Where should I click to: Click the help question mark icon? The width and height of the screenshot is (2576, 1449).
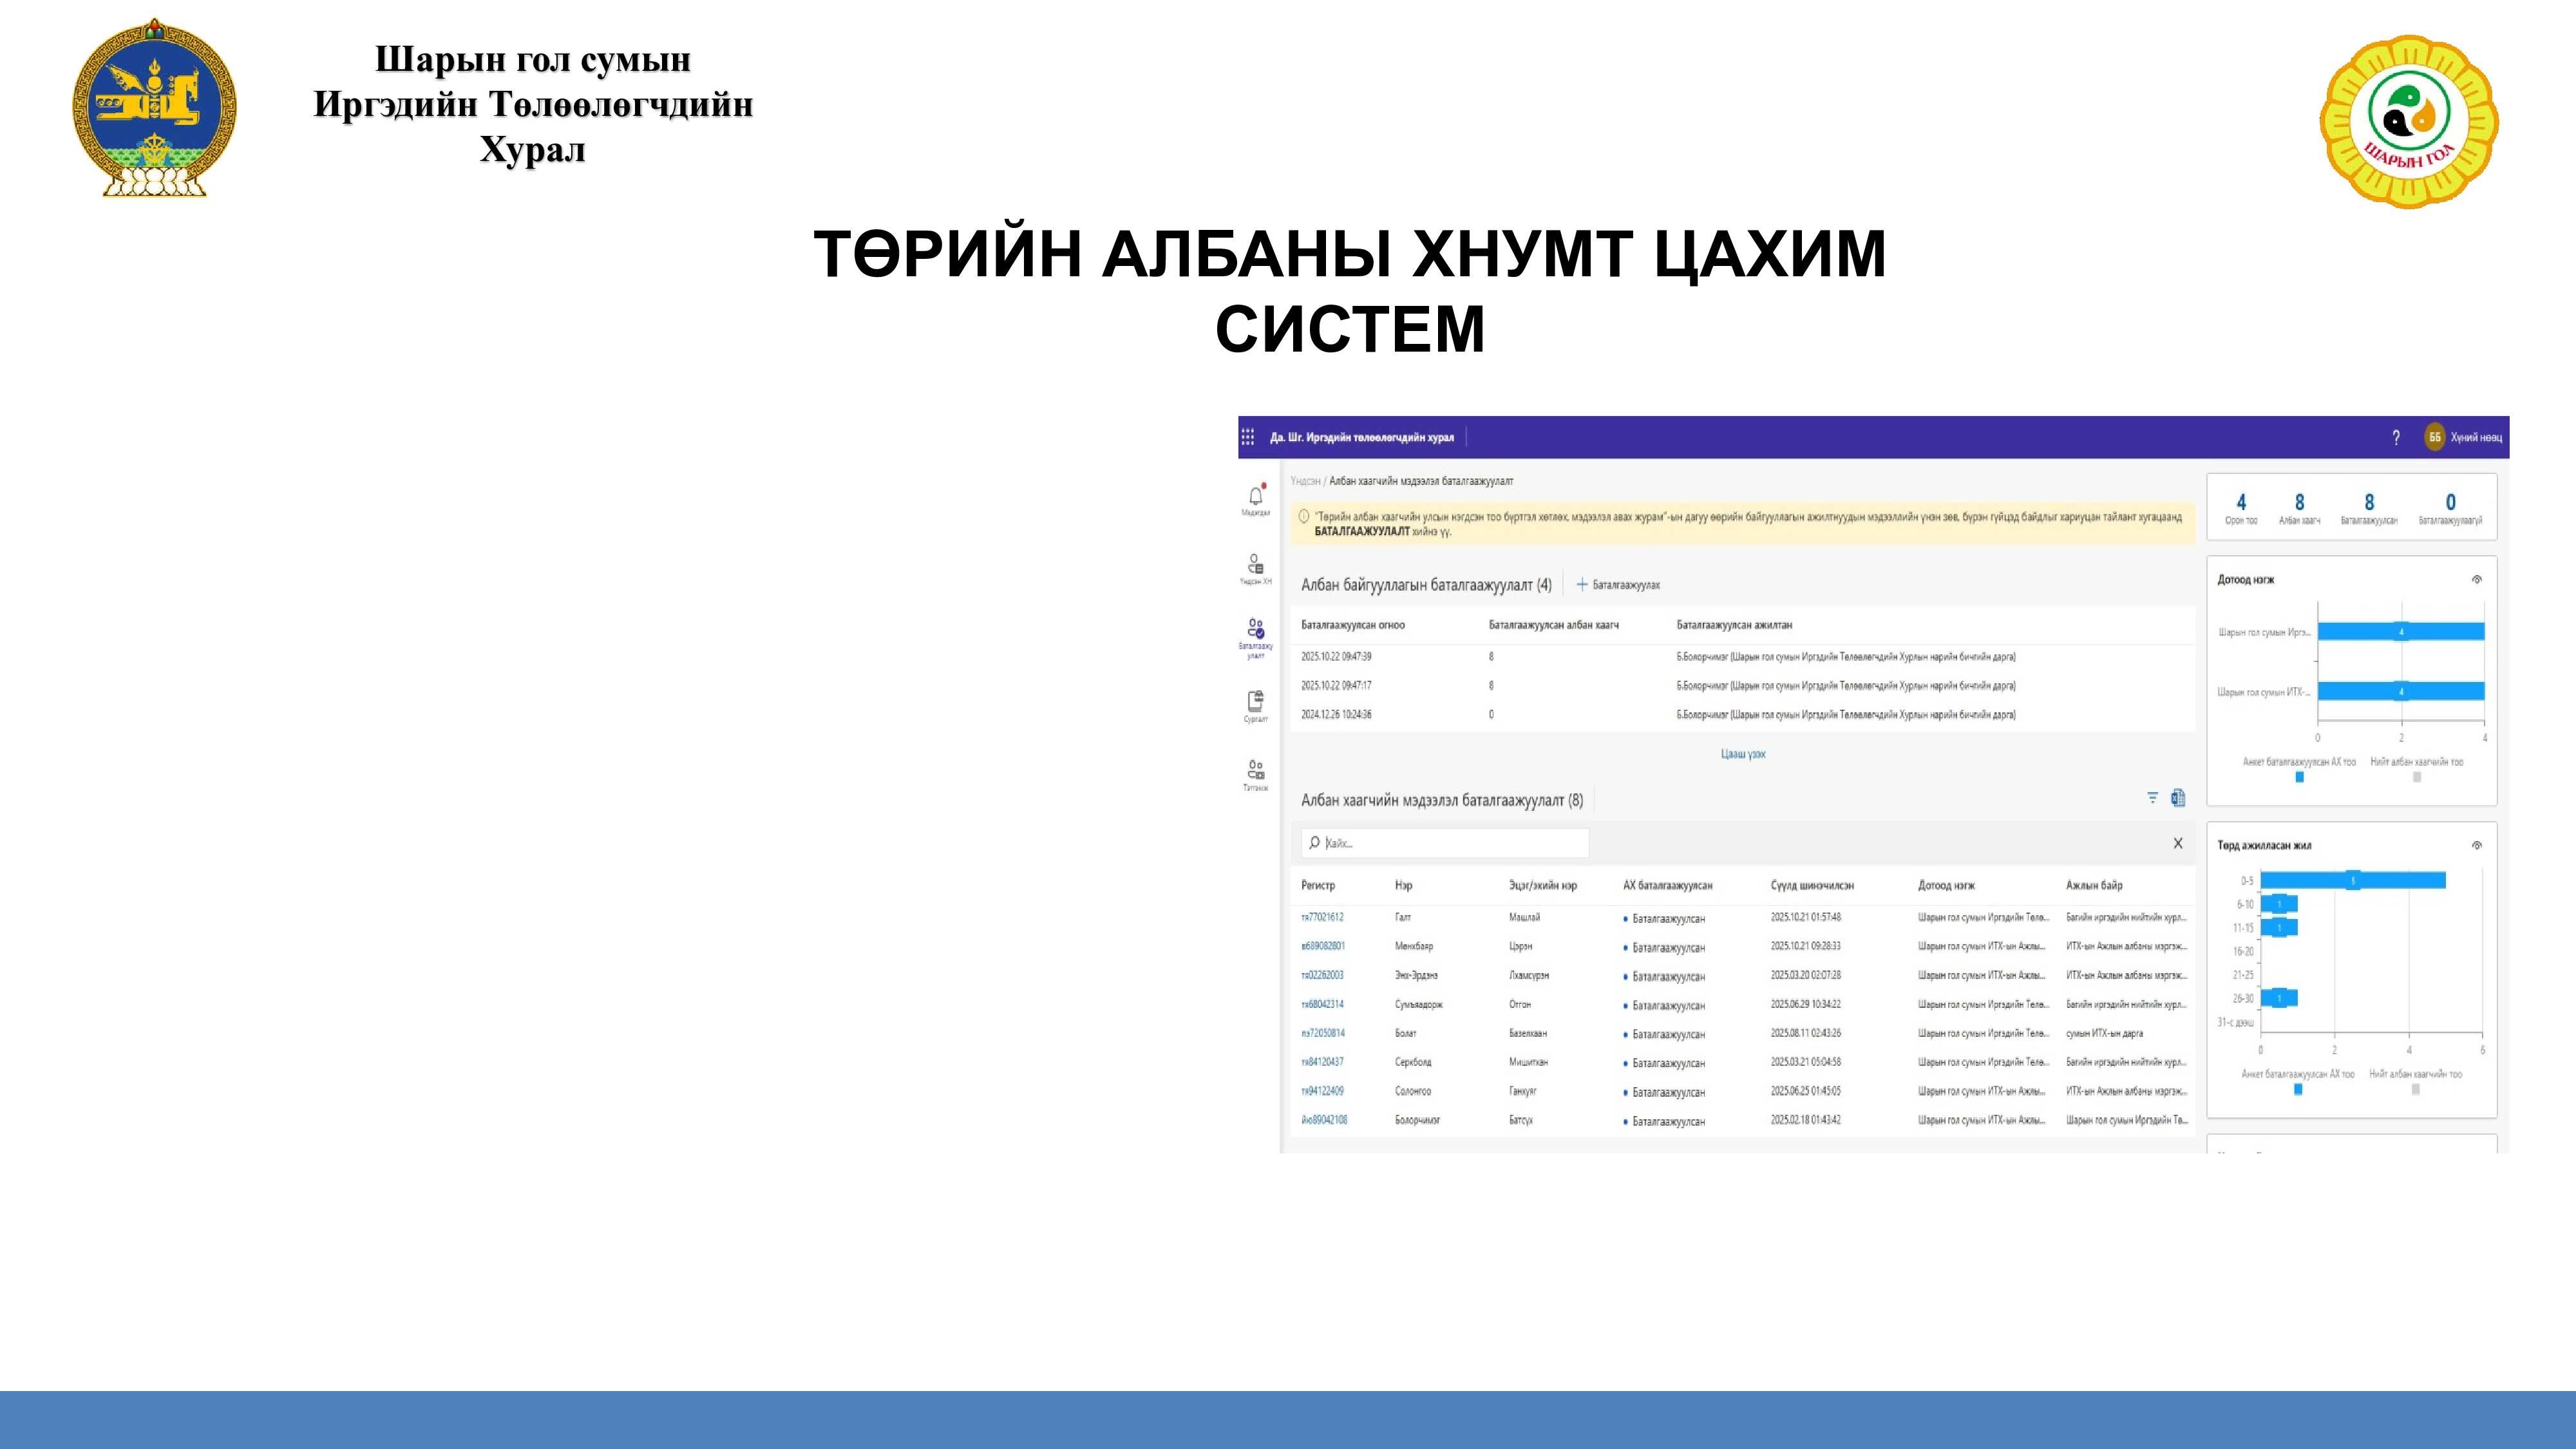2396,437
